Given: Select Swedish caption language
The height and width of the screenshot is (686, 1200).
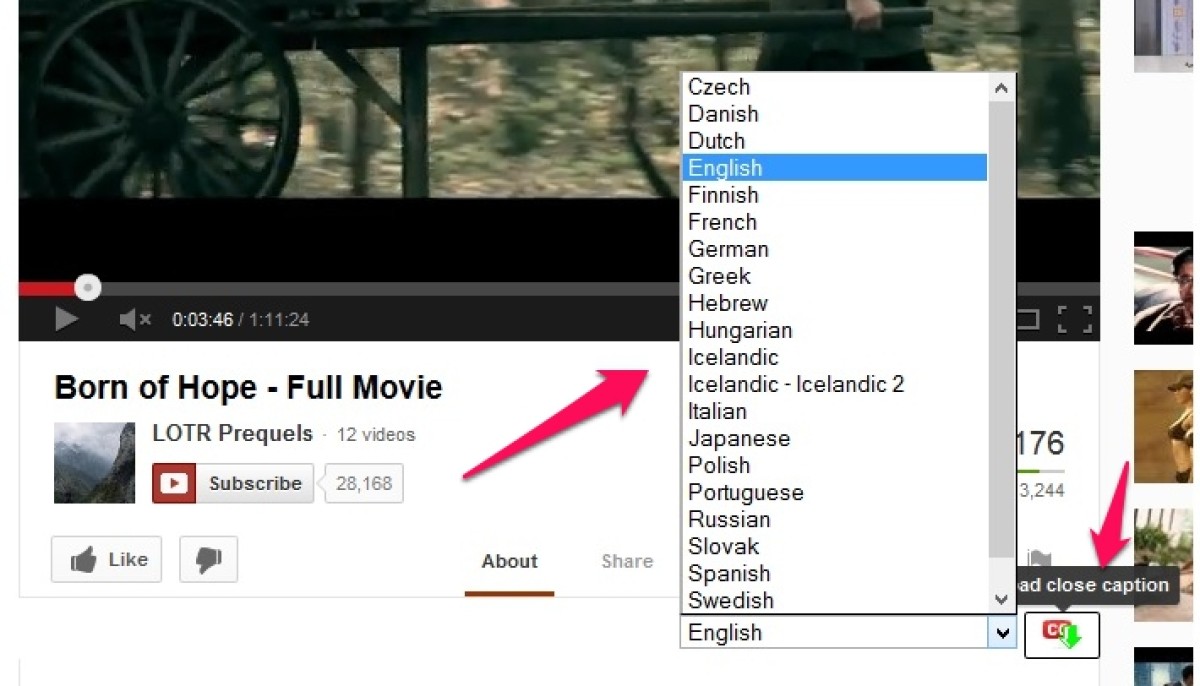Looking at the screenshot, I should click(834, 600).
